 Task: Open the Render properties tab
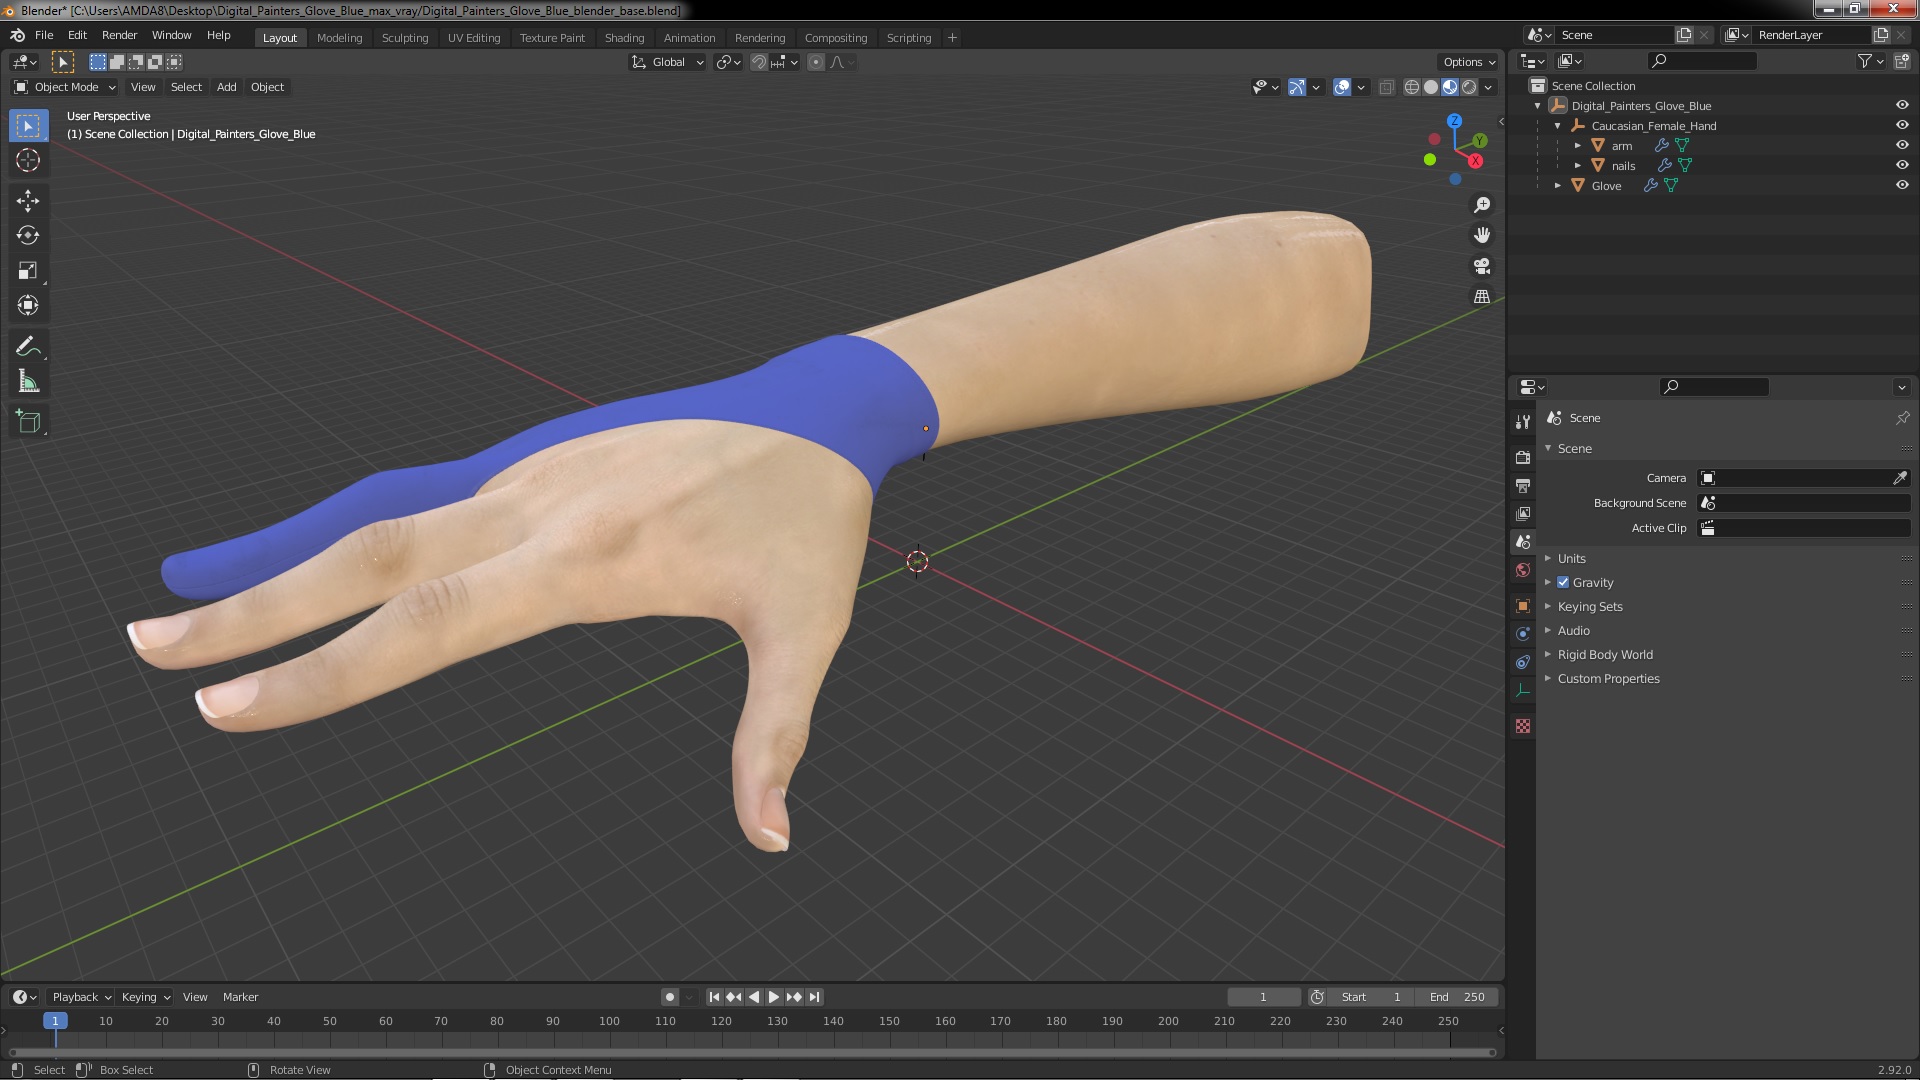coord(1522,457)
